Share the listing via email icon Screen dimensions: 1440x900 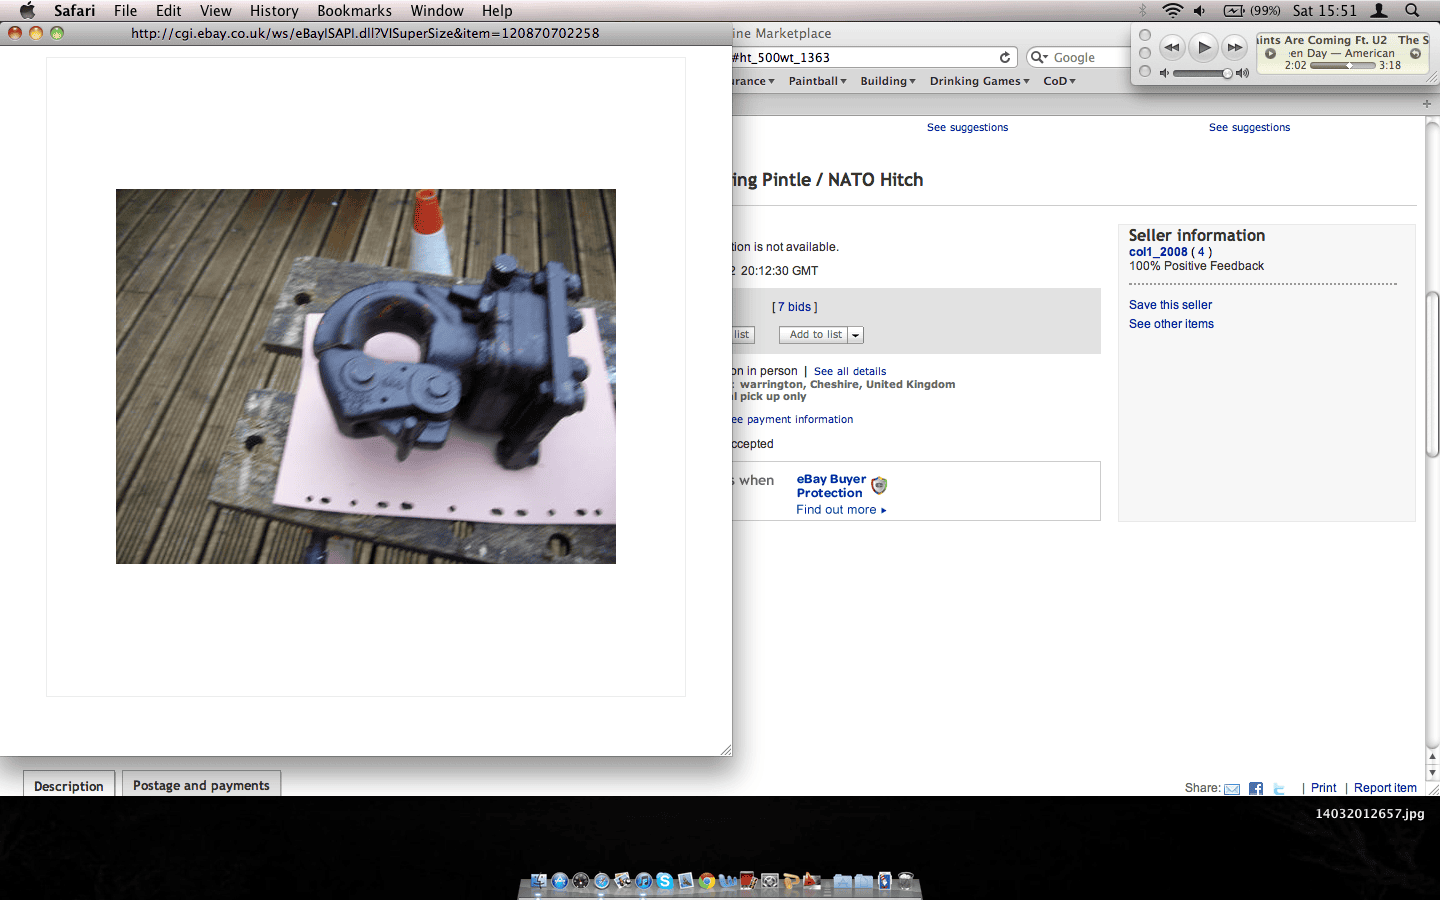[1232, 789]
